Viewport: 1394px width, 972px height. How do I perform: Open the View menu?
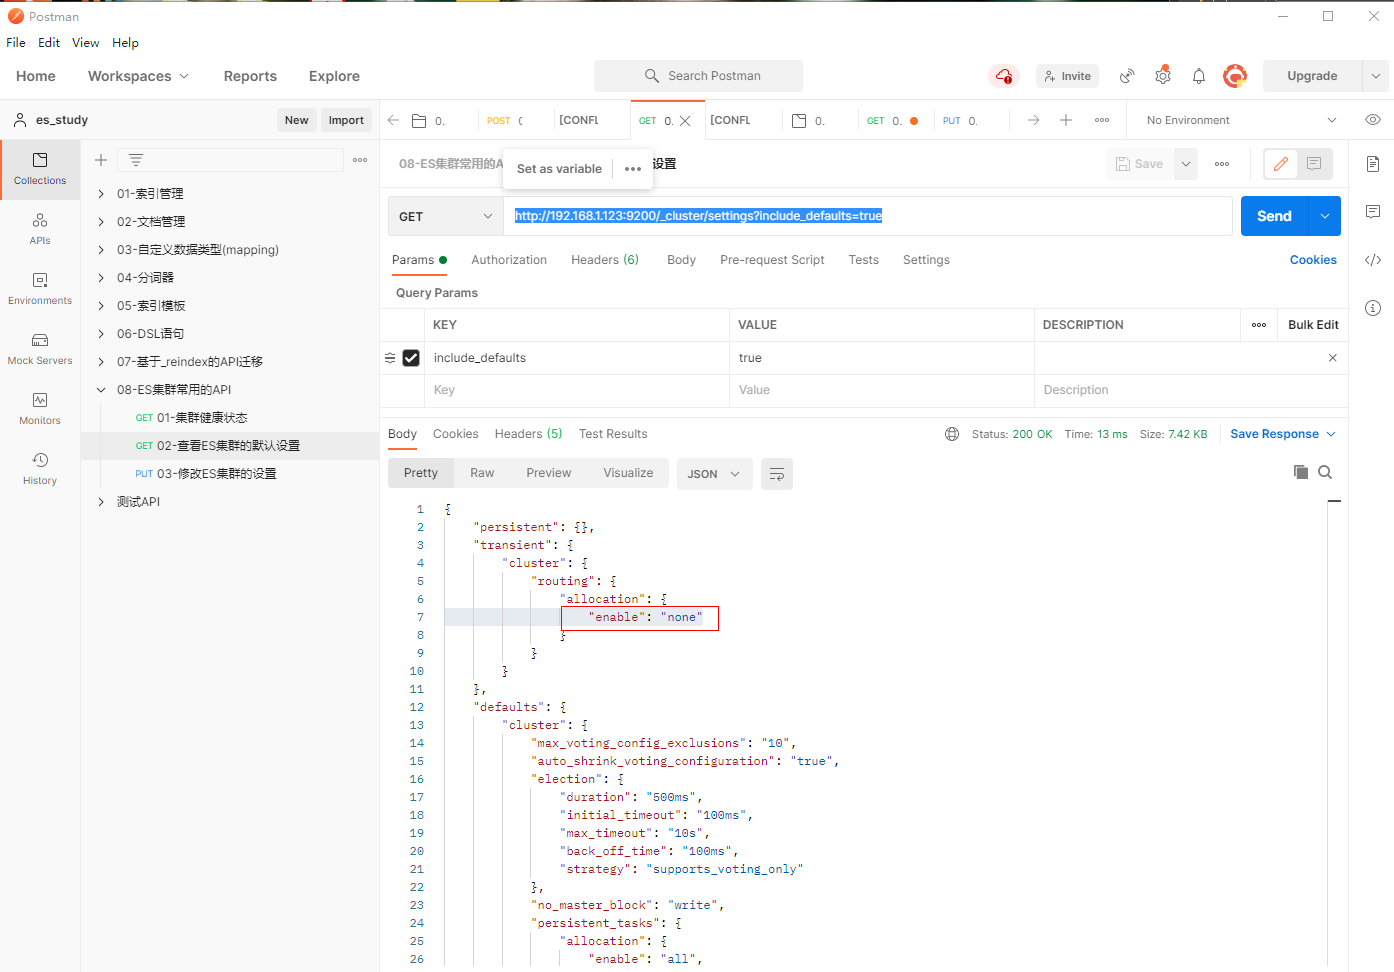[85, 43]
